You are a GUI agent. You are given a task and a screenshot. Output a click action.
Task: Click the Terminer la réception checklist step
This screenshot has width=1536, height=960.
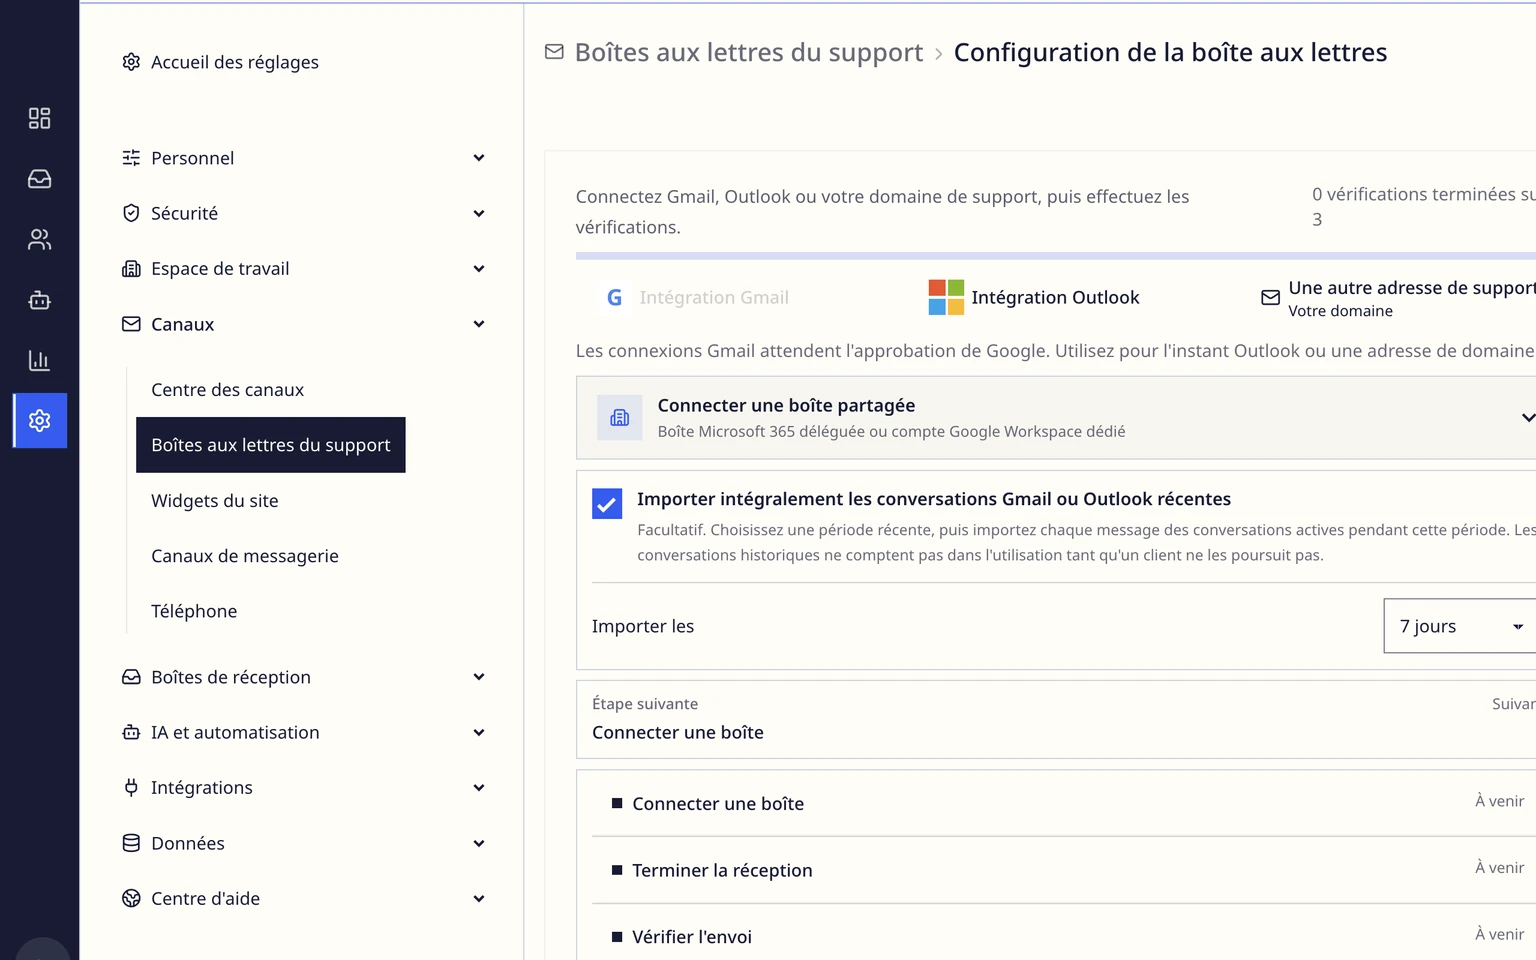(x=1064, y=870)
